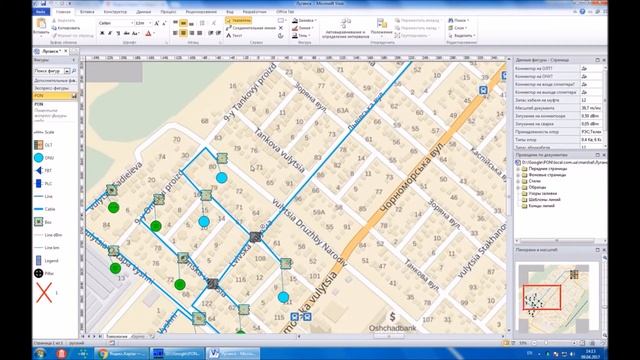Select the FBT splitter stencil shape
The height and width of the screenshot is (360, 640).
39,170
